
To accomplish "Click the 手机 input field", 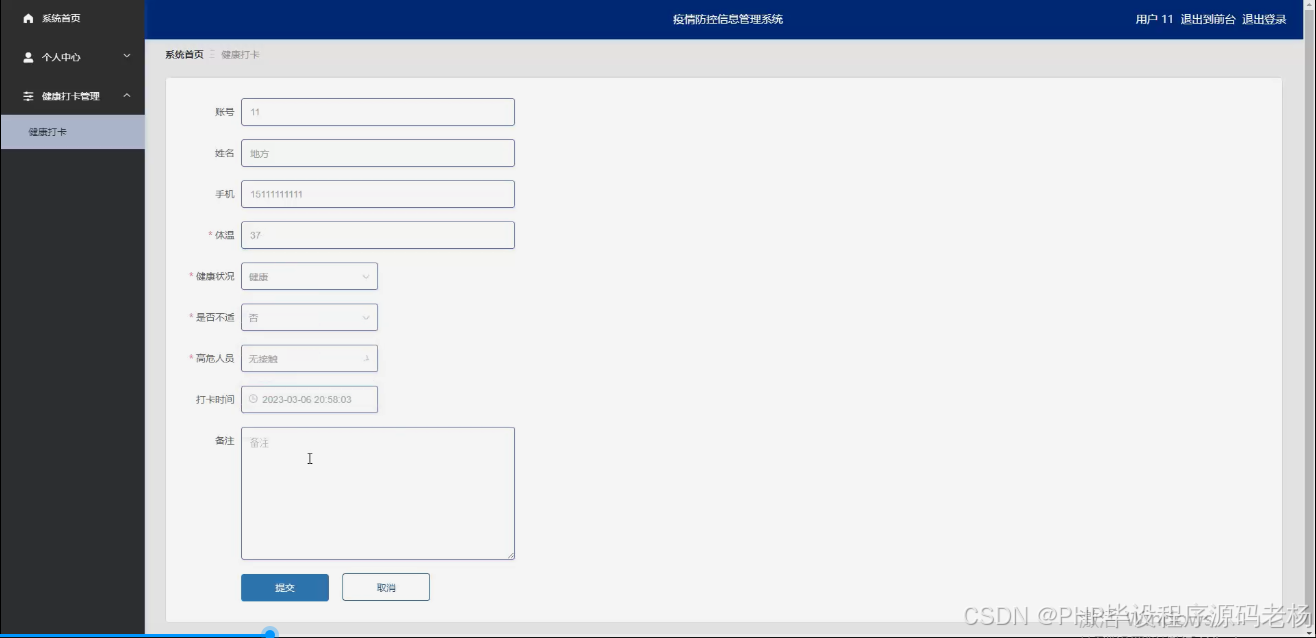I will click(378, 194).
